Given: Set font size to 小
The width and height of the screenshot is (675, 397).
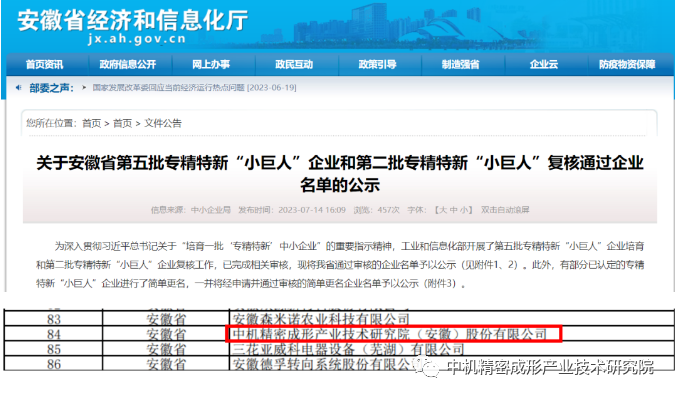Looking at the screenshot, I should click(464, 210).
